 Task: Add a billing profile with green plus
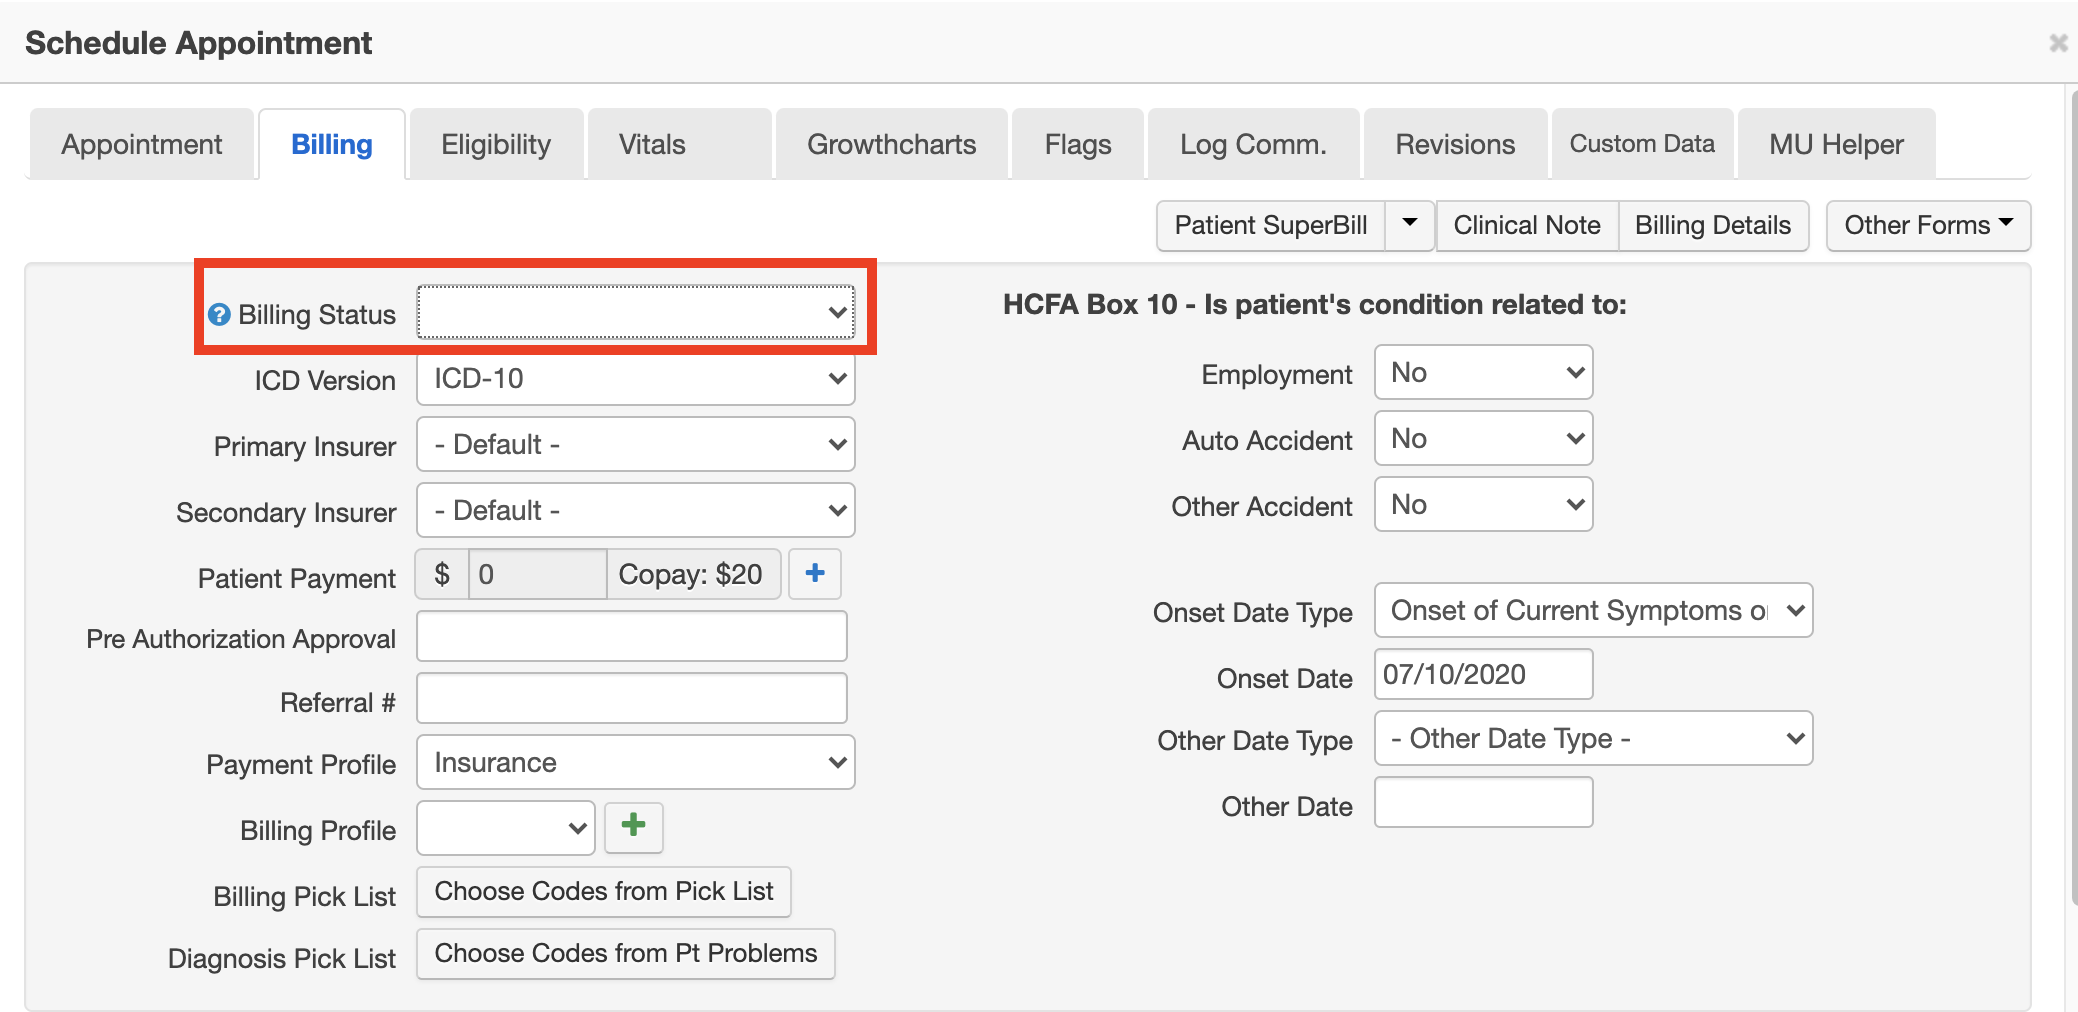tap(634, 826)
